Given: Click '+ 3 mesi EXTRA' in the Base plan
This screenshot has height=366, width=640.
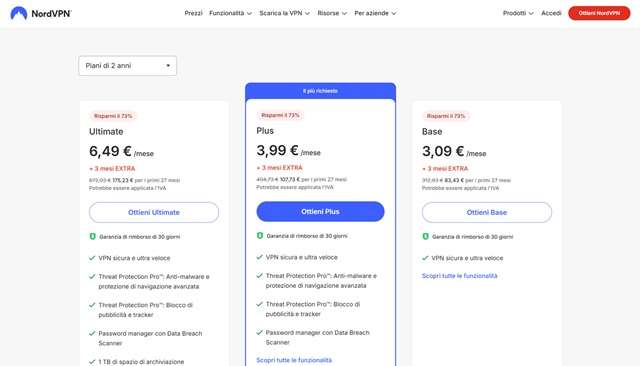Looking at the screenshot, I should tap(445, 169).
